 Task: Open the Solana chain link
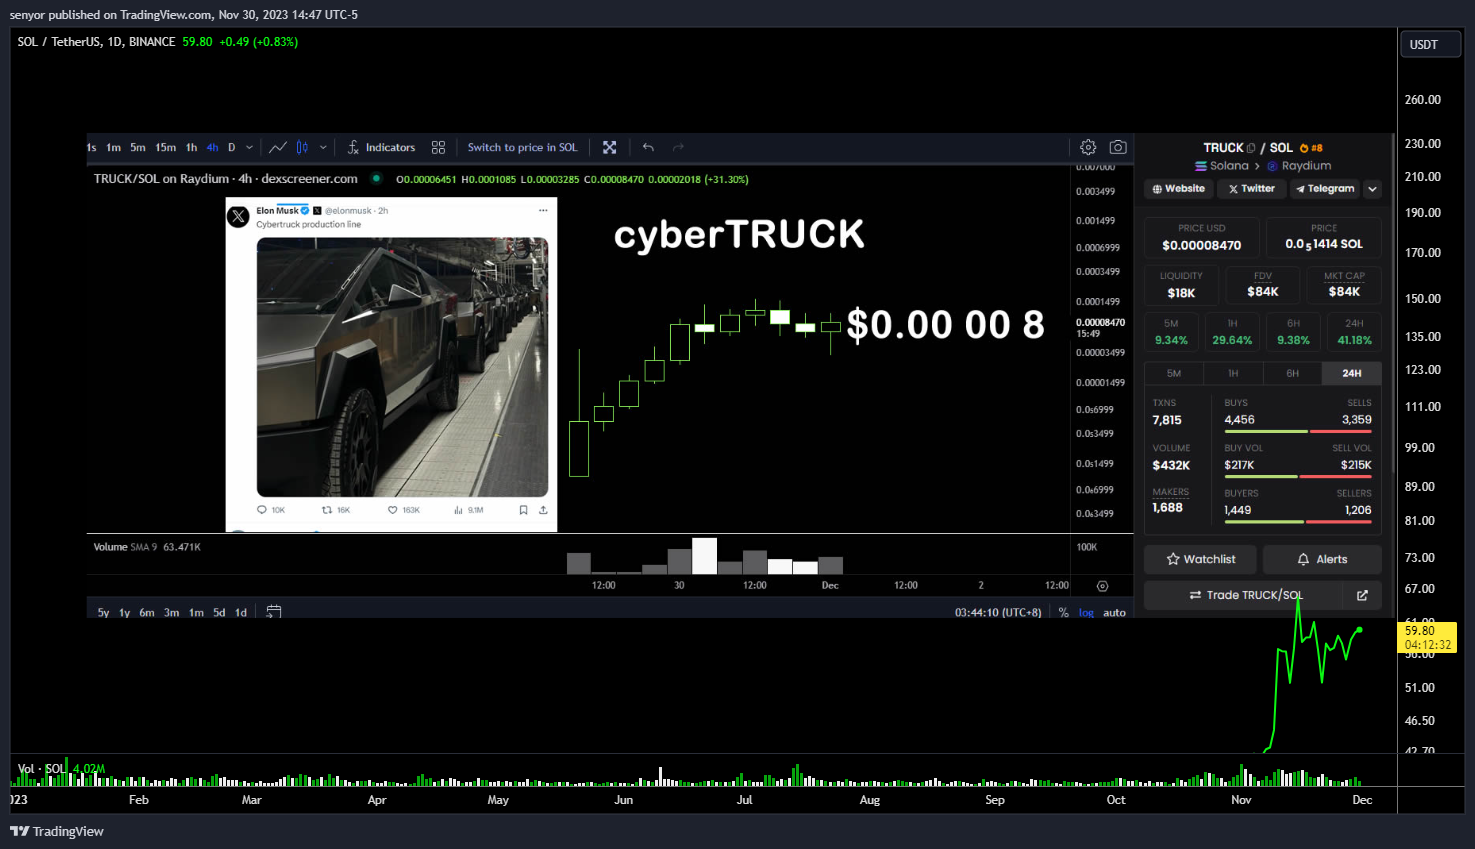[1222, 166]
